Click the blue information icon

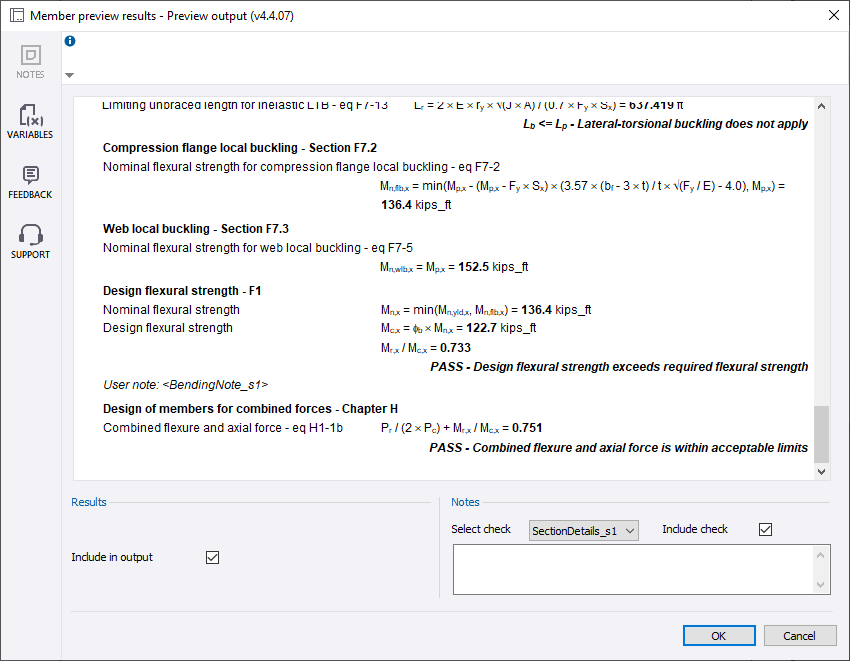pos(70,41)
